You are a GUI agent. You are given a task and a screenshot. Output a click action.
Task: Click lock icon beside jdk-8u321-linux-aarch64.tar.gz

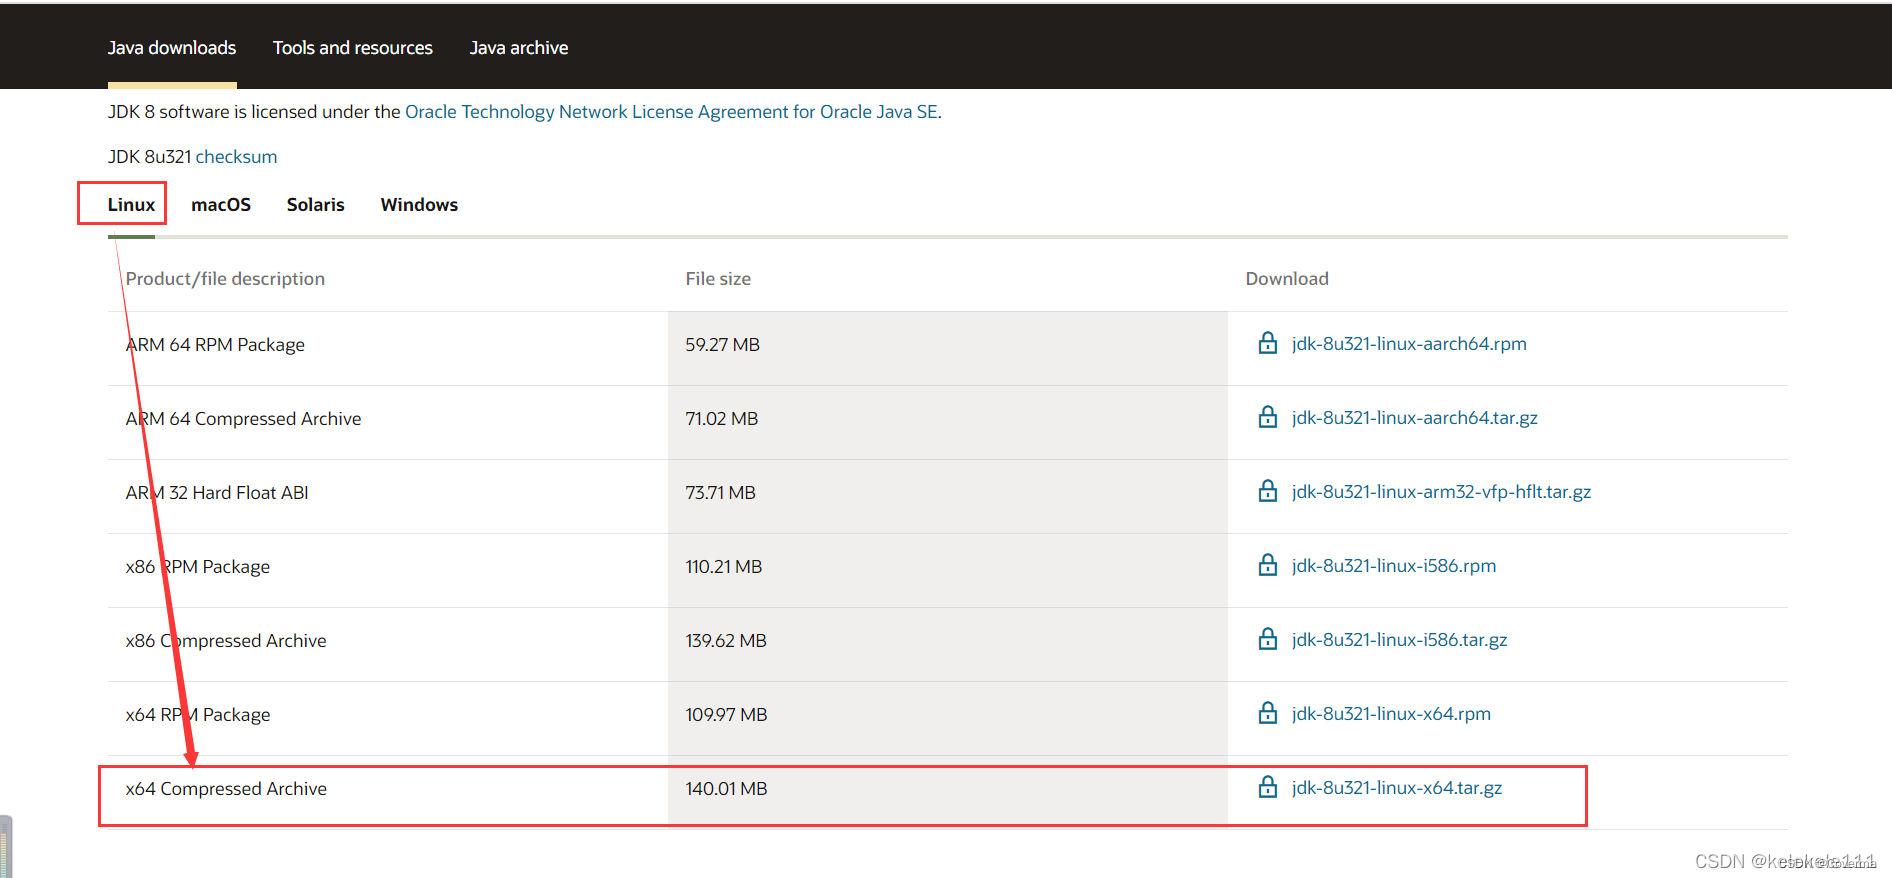(1267, 417)
